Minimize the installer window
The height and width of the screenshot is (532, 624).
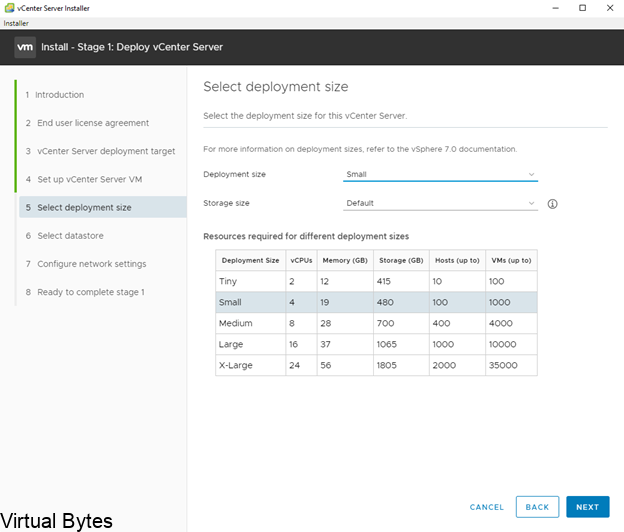[x=556, y=8]
